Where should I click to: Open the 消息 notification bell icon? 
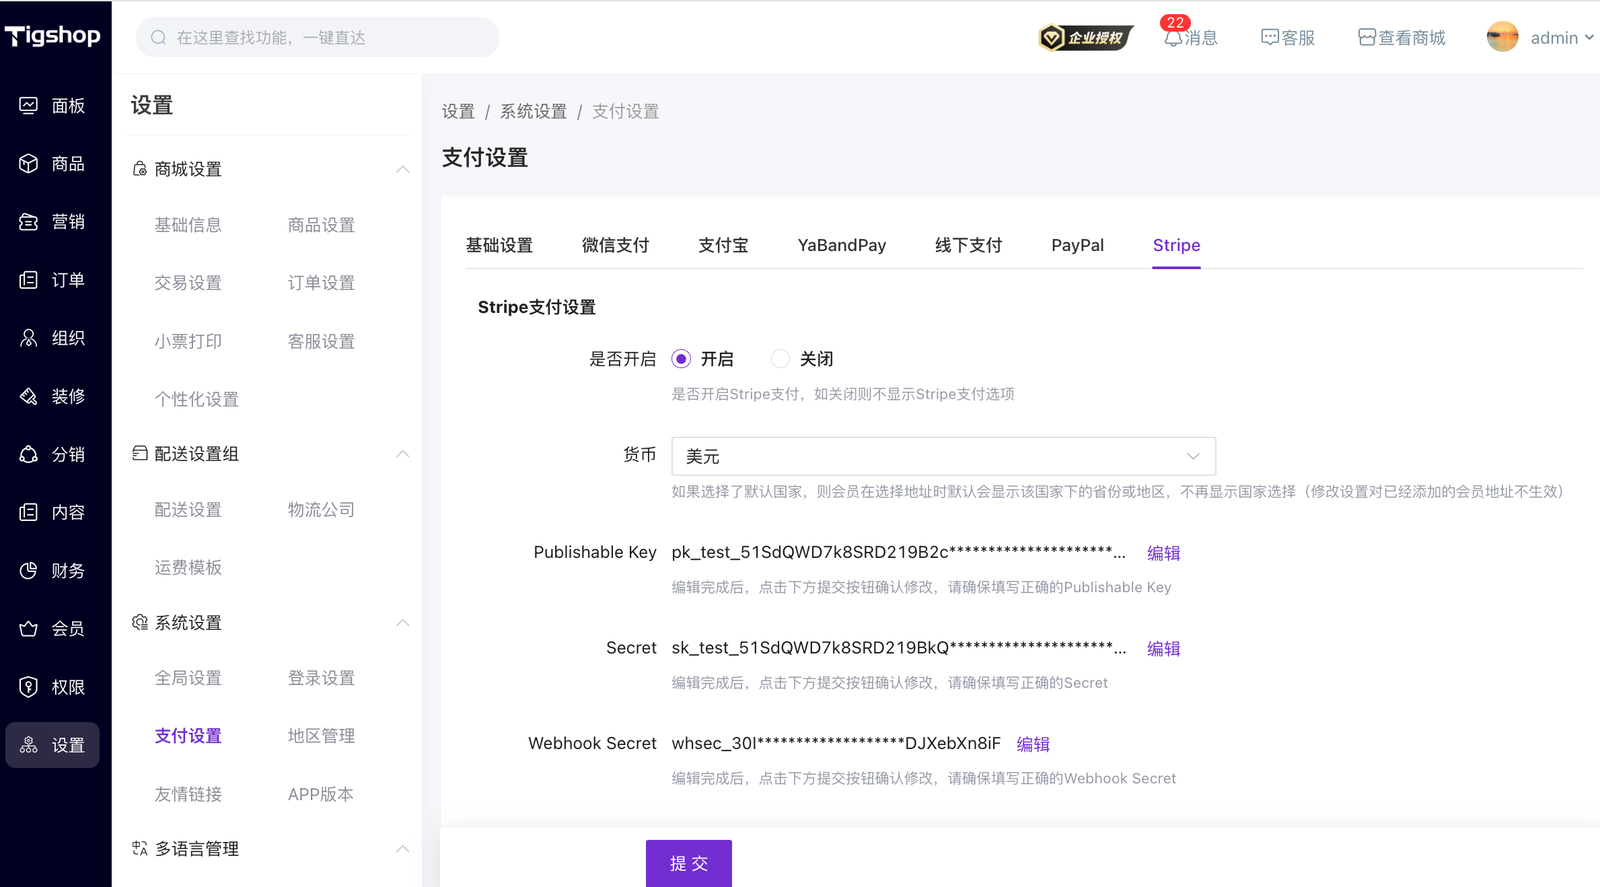pyautogui.click(x=1173, y=38)
